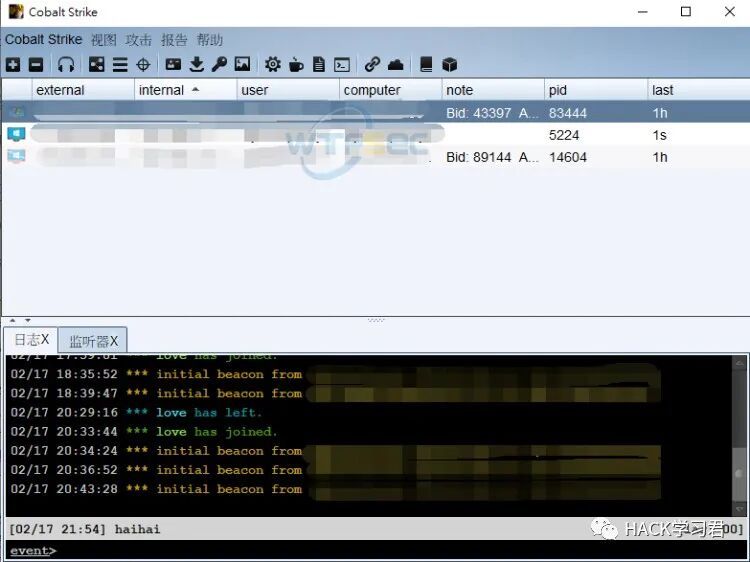Image resolution: width=750 pixels, height=562 pixels.
Task: Click the document icon for Office macro
Action: click(x=319, y=64)
